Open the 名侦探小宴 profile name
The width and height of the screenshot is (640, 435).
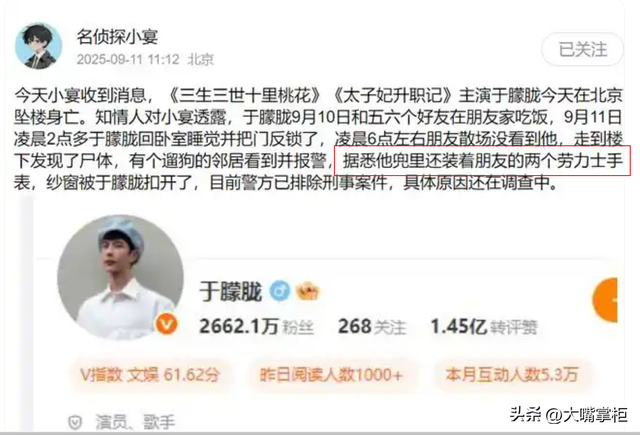pyautogui.click(x=117, y=37)
